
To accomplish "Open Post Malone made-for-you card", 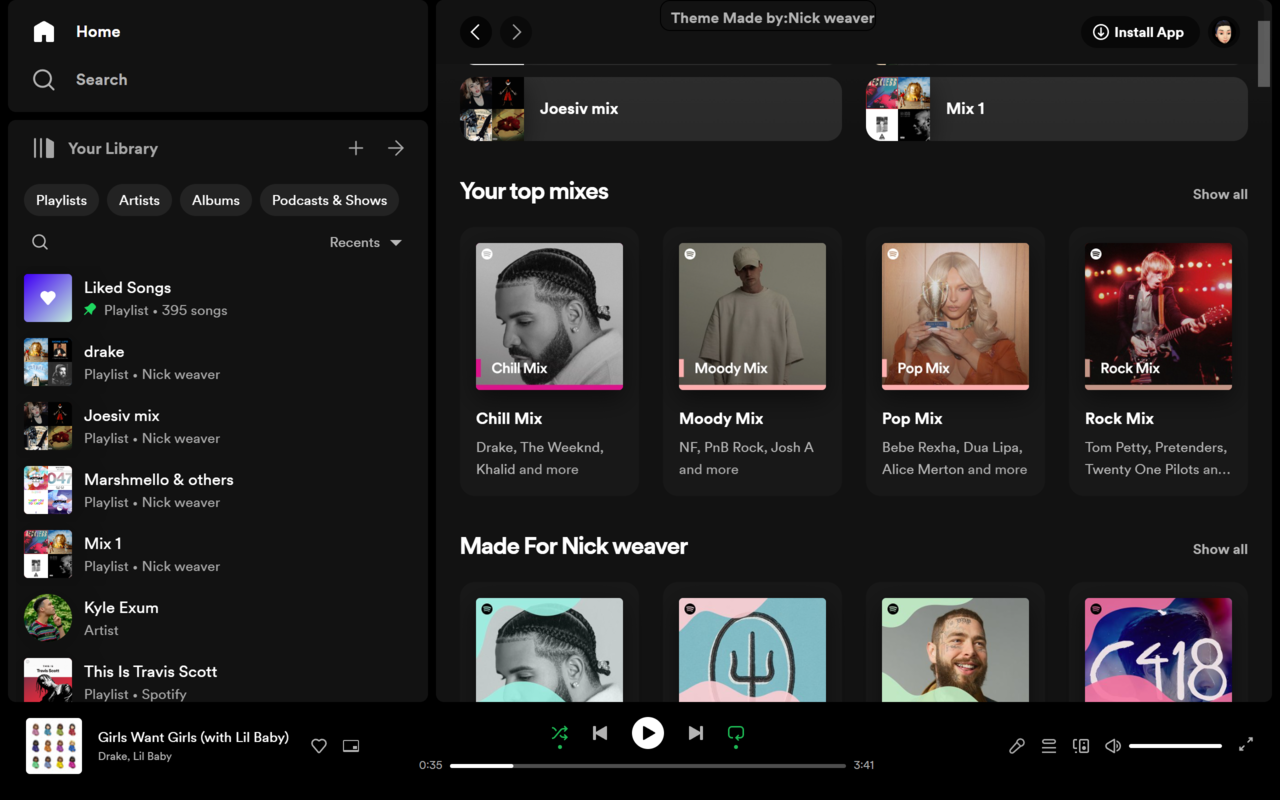I will [955, 642].
